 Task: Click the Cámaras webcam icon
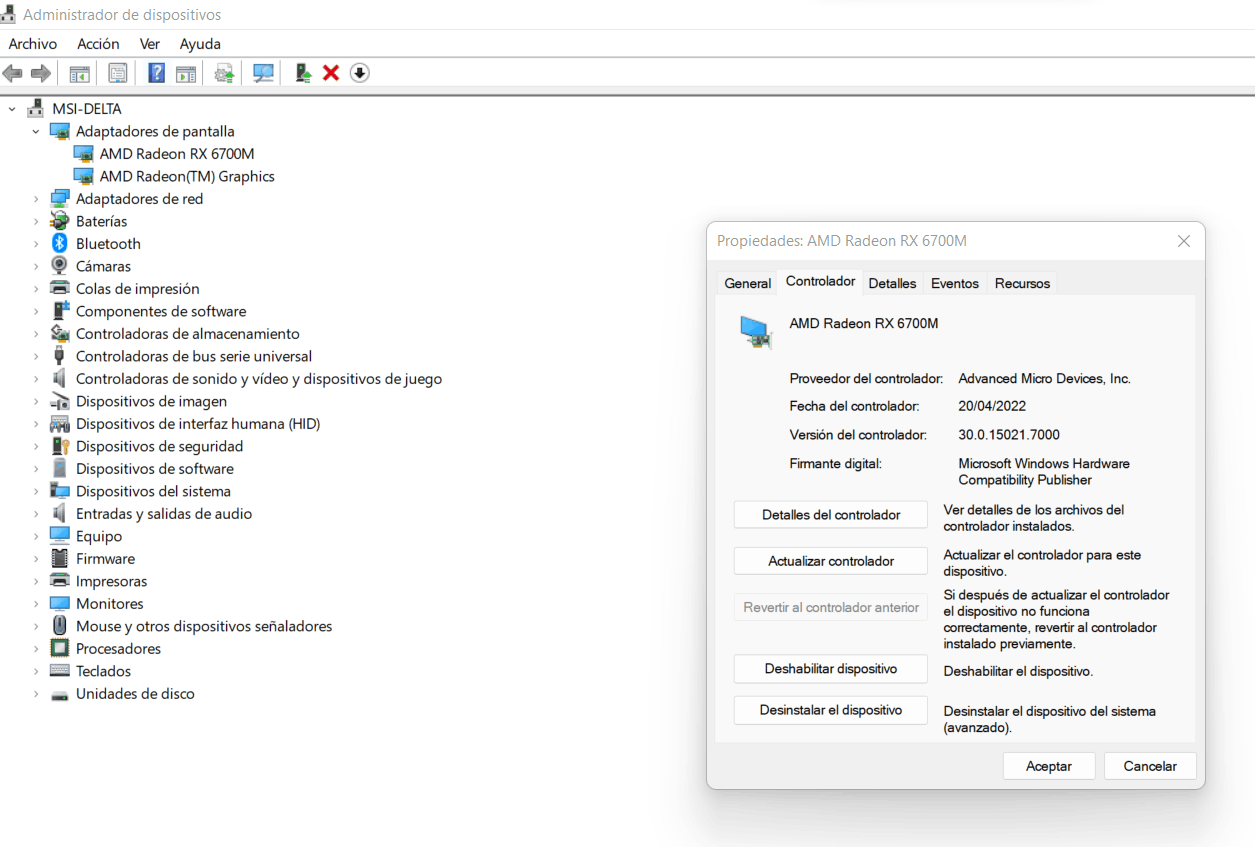point(60,266)
